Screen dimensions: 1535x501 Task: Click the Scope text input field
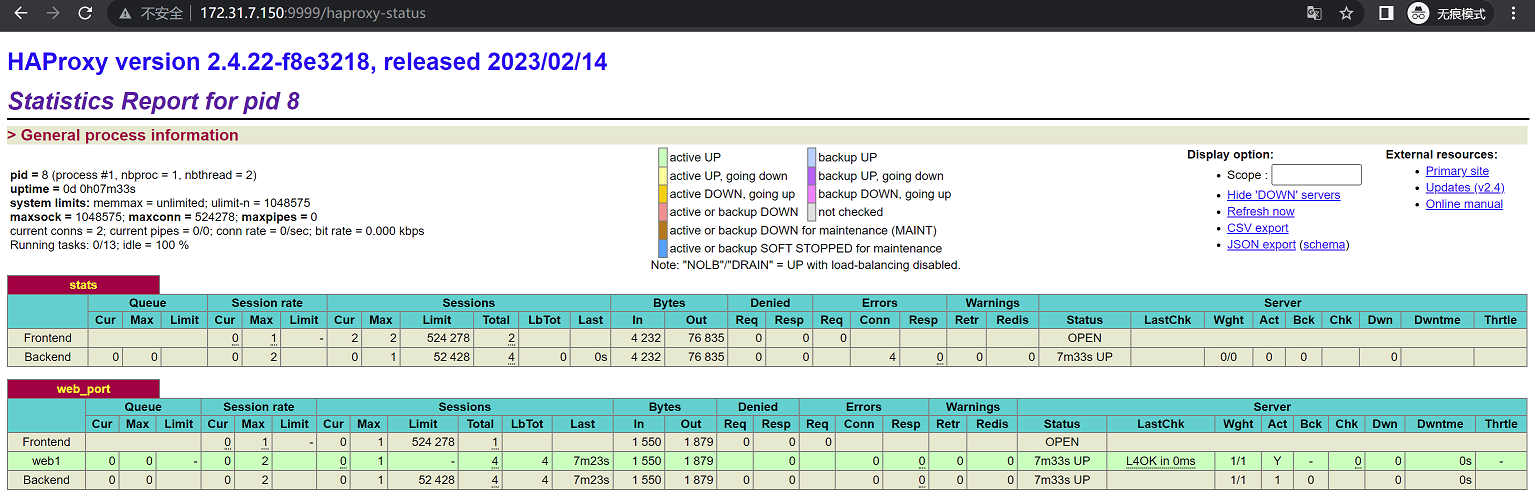pos(1316,175)
